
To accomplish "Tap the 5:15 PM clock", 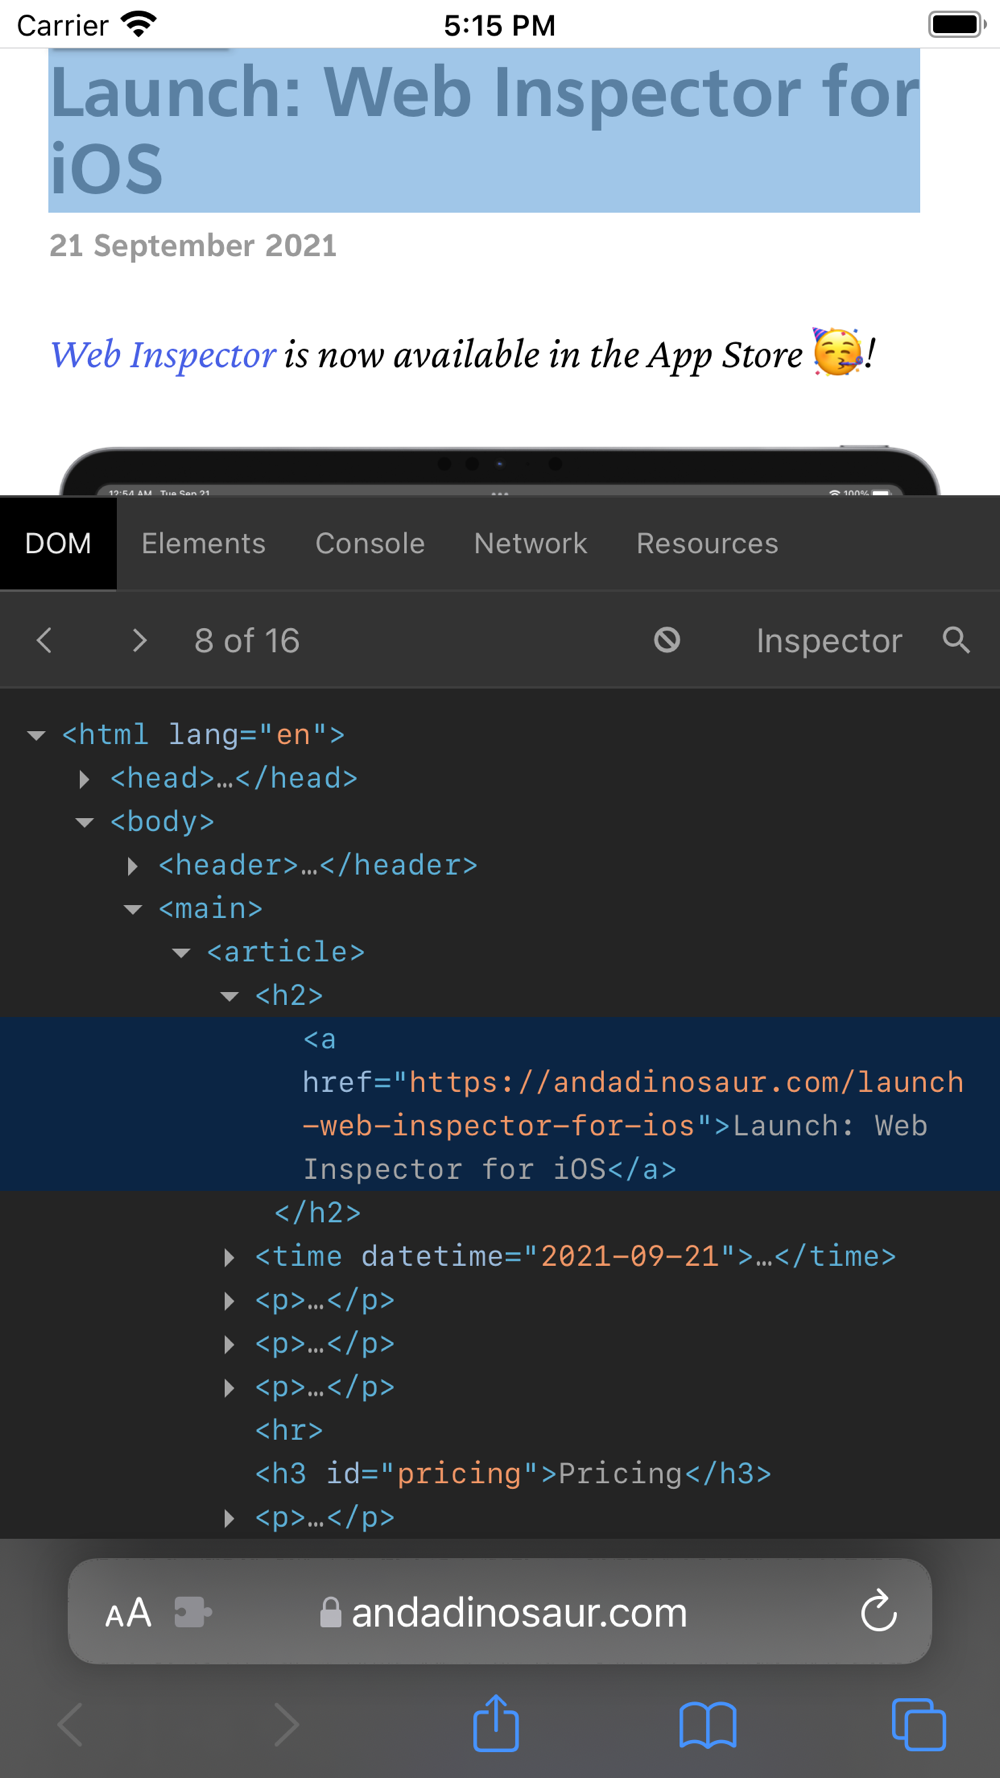I will tap(500, 25).
